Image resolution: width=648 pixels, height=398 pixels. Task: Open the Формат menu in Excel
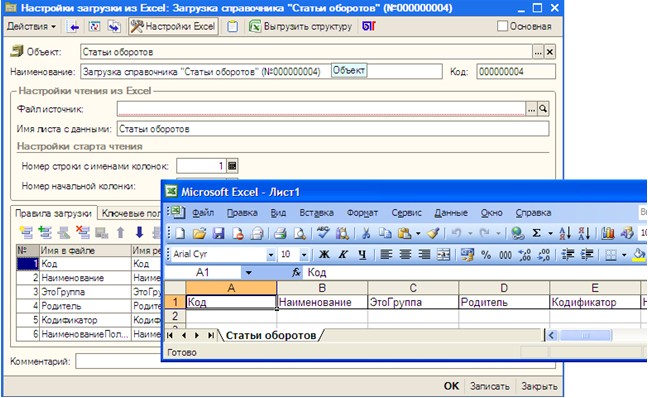362,213
